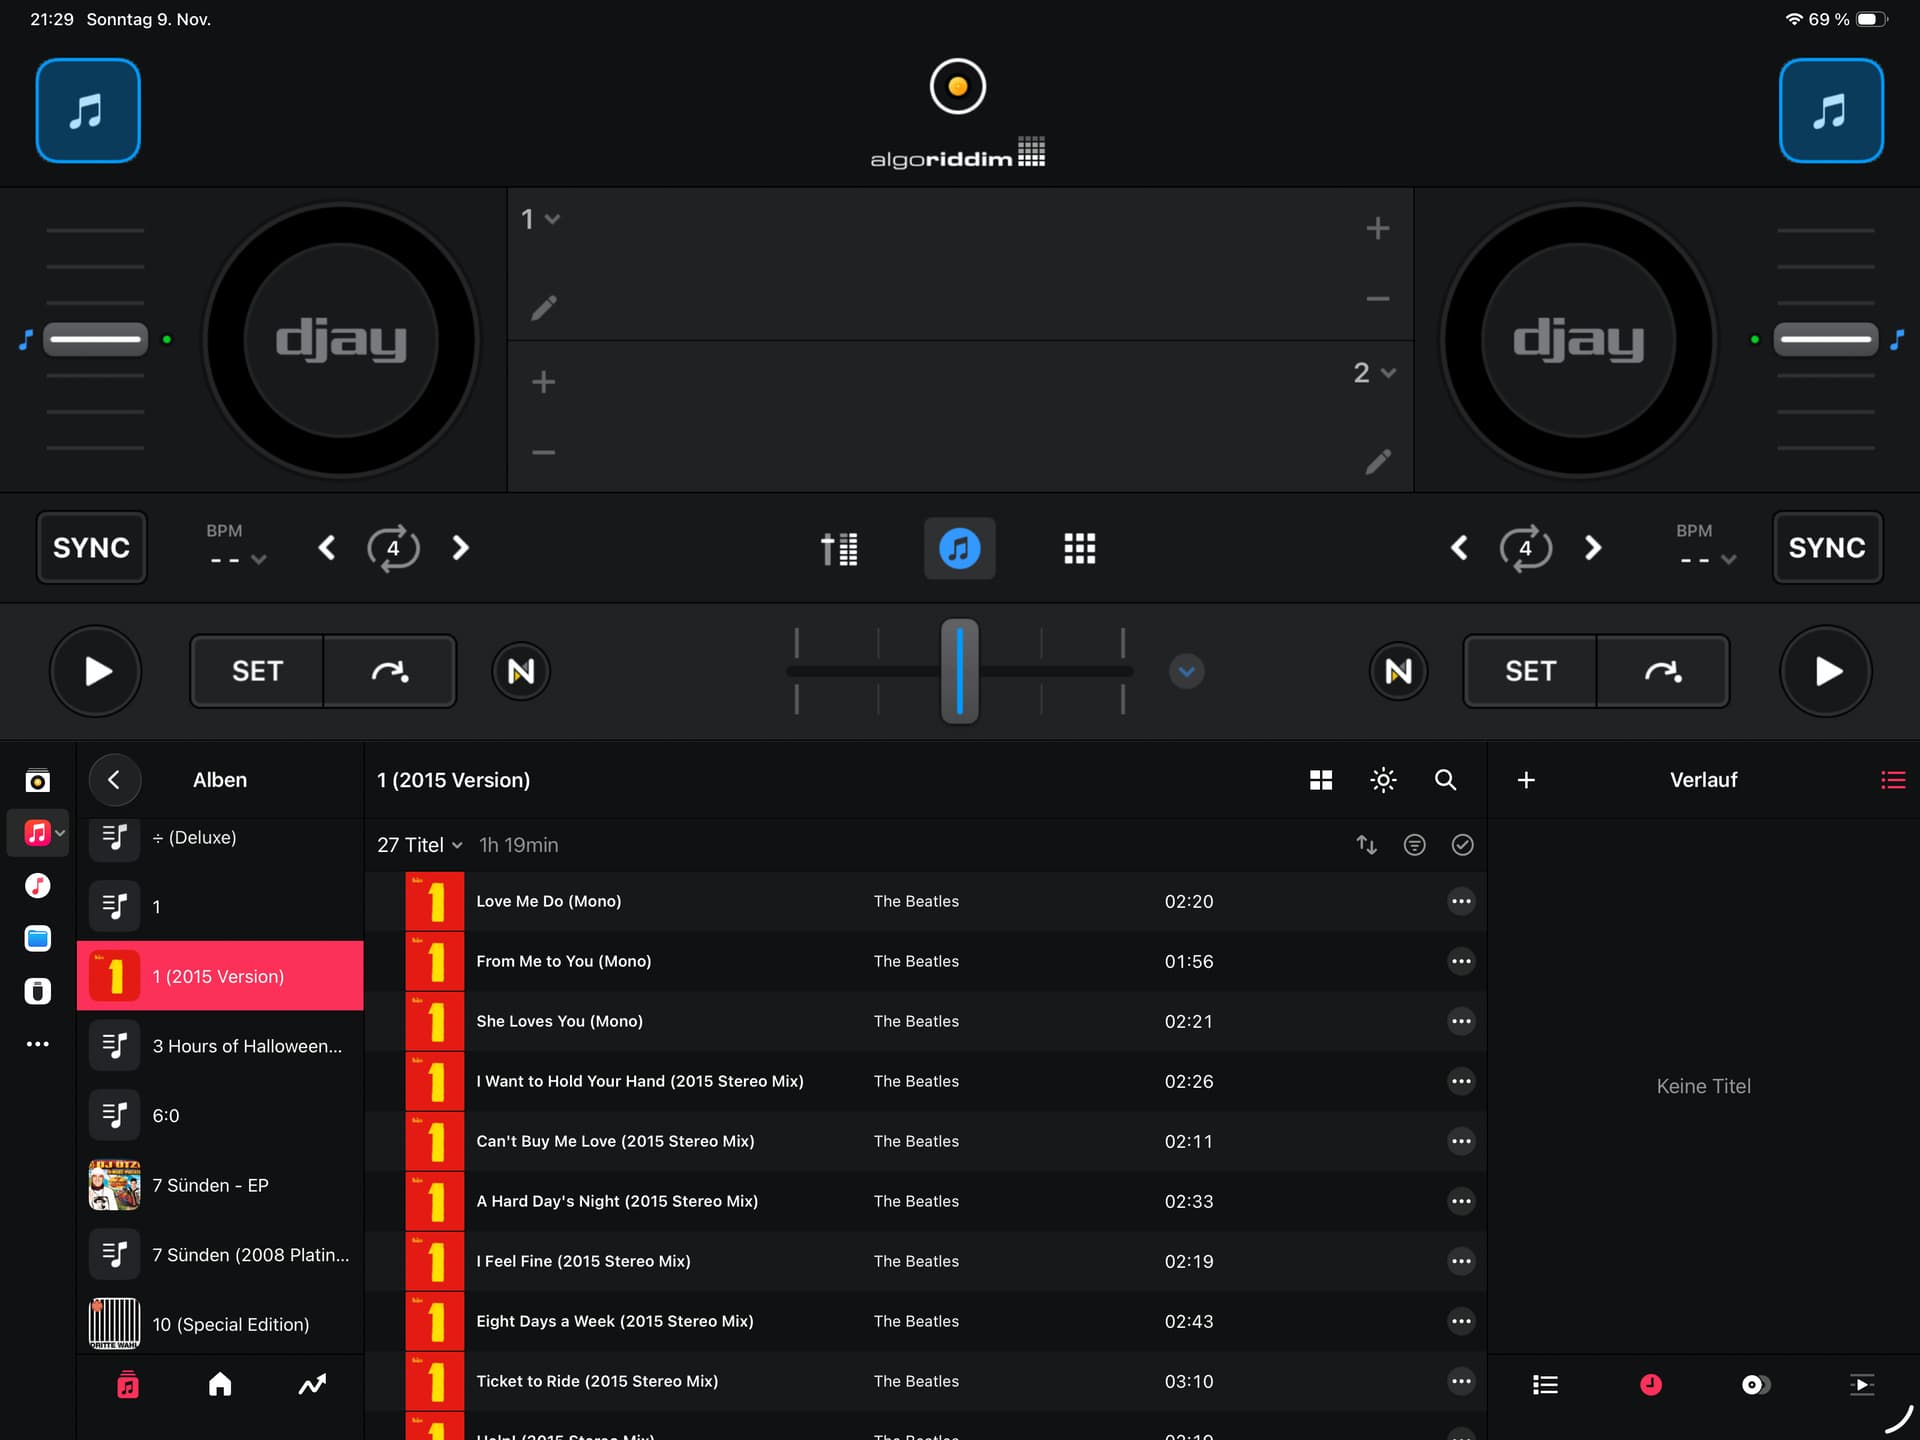Image resolution: width=1920 pixels, height=1440 pixels.
Task: Click the crossfader handle
Action: 959,671
